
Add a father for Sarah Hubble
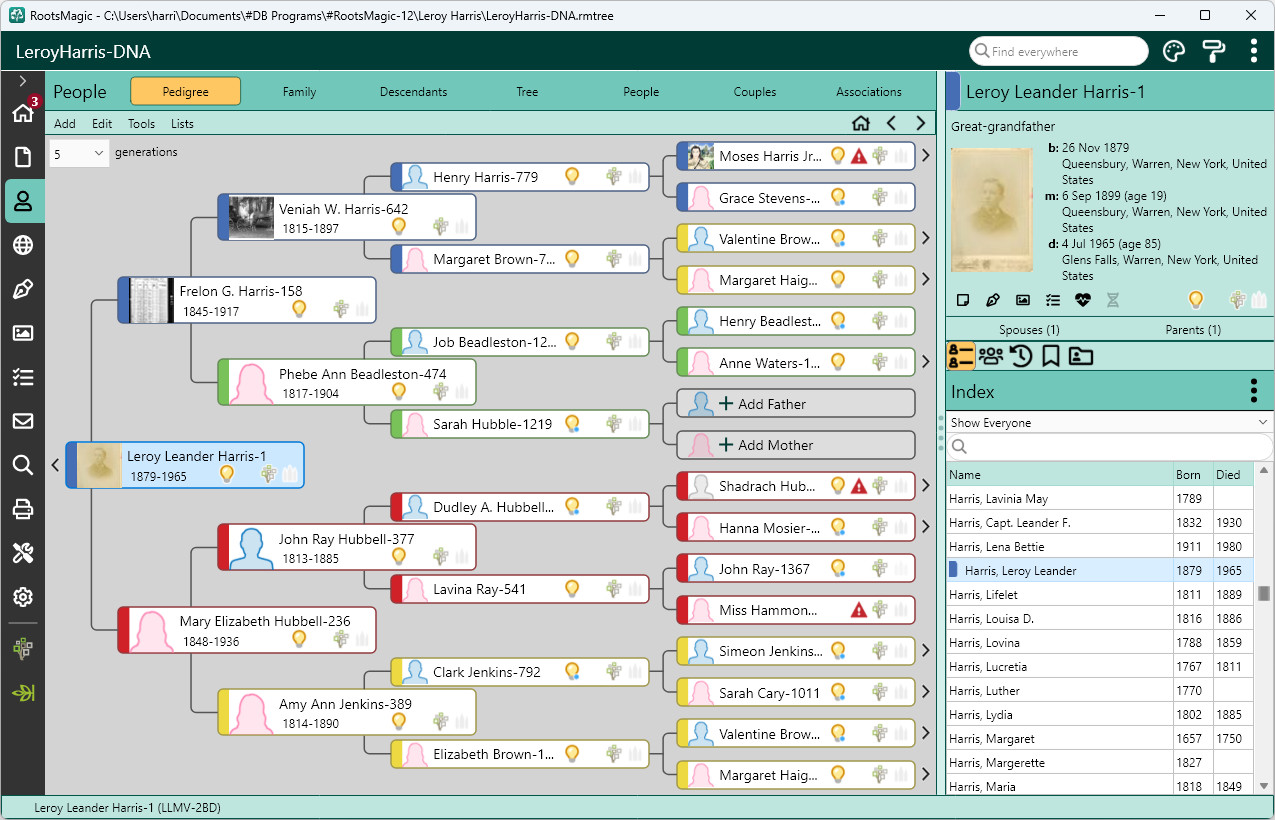point(796,404)
